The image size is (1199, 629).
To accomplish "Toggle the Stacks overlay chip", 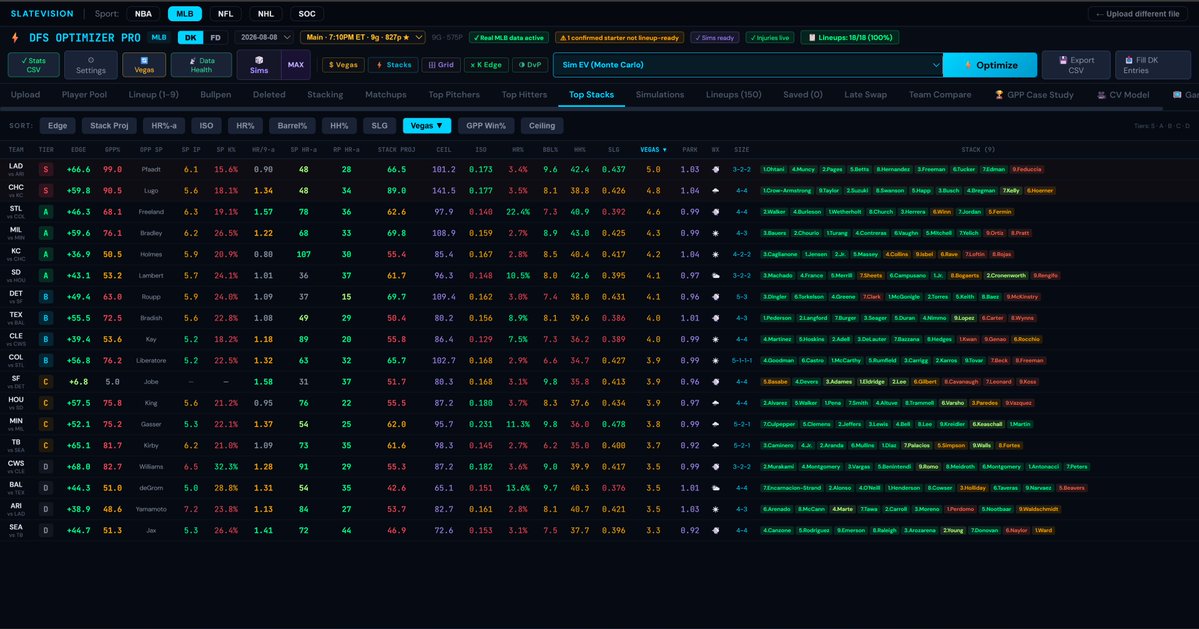I will [x=393, y=65].
